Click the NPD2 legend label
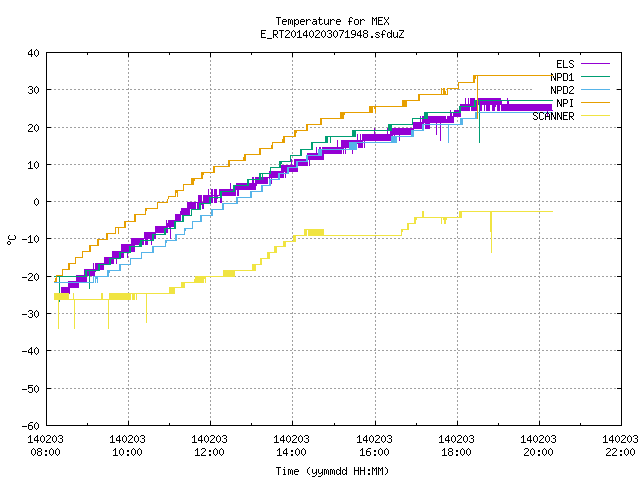This screenshot has height=480, width=640. (562, 90)
